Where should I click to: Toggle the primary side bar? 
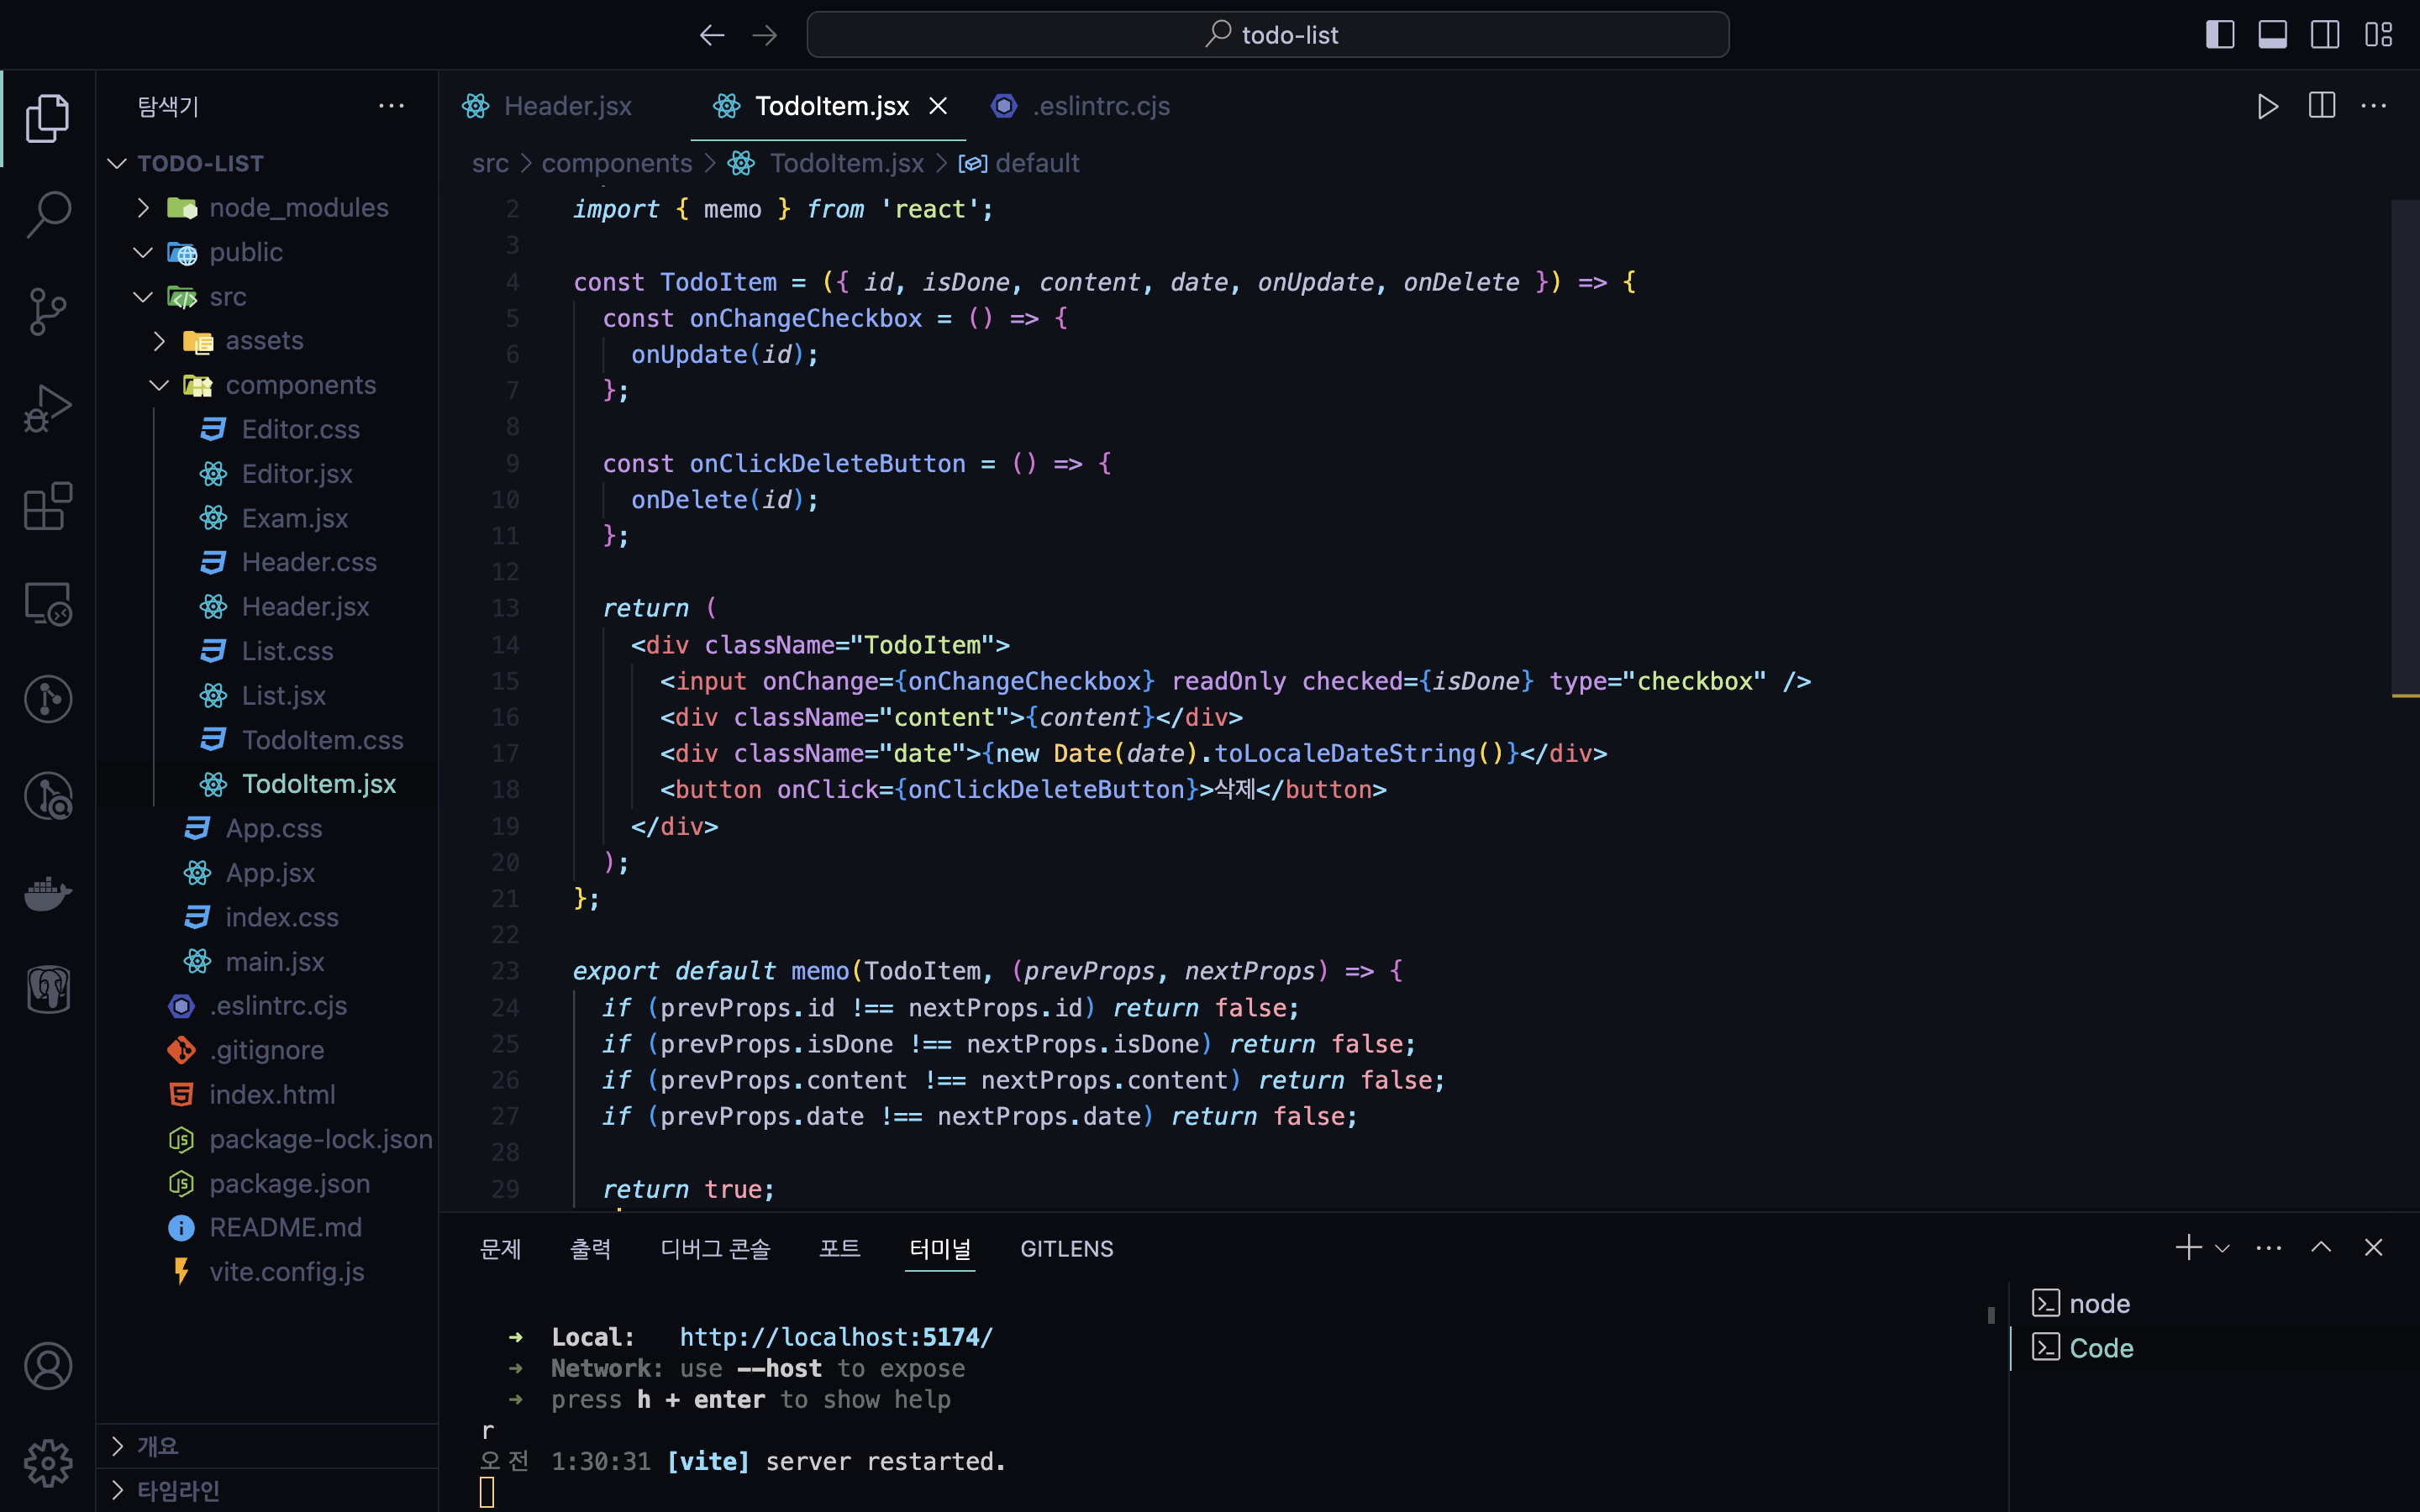[x=2220, y=35]
